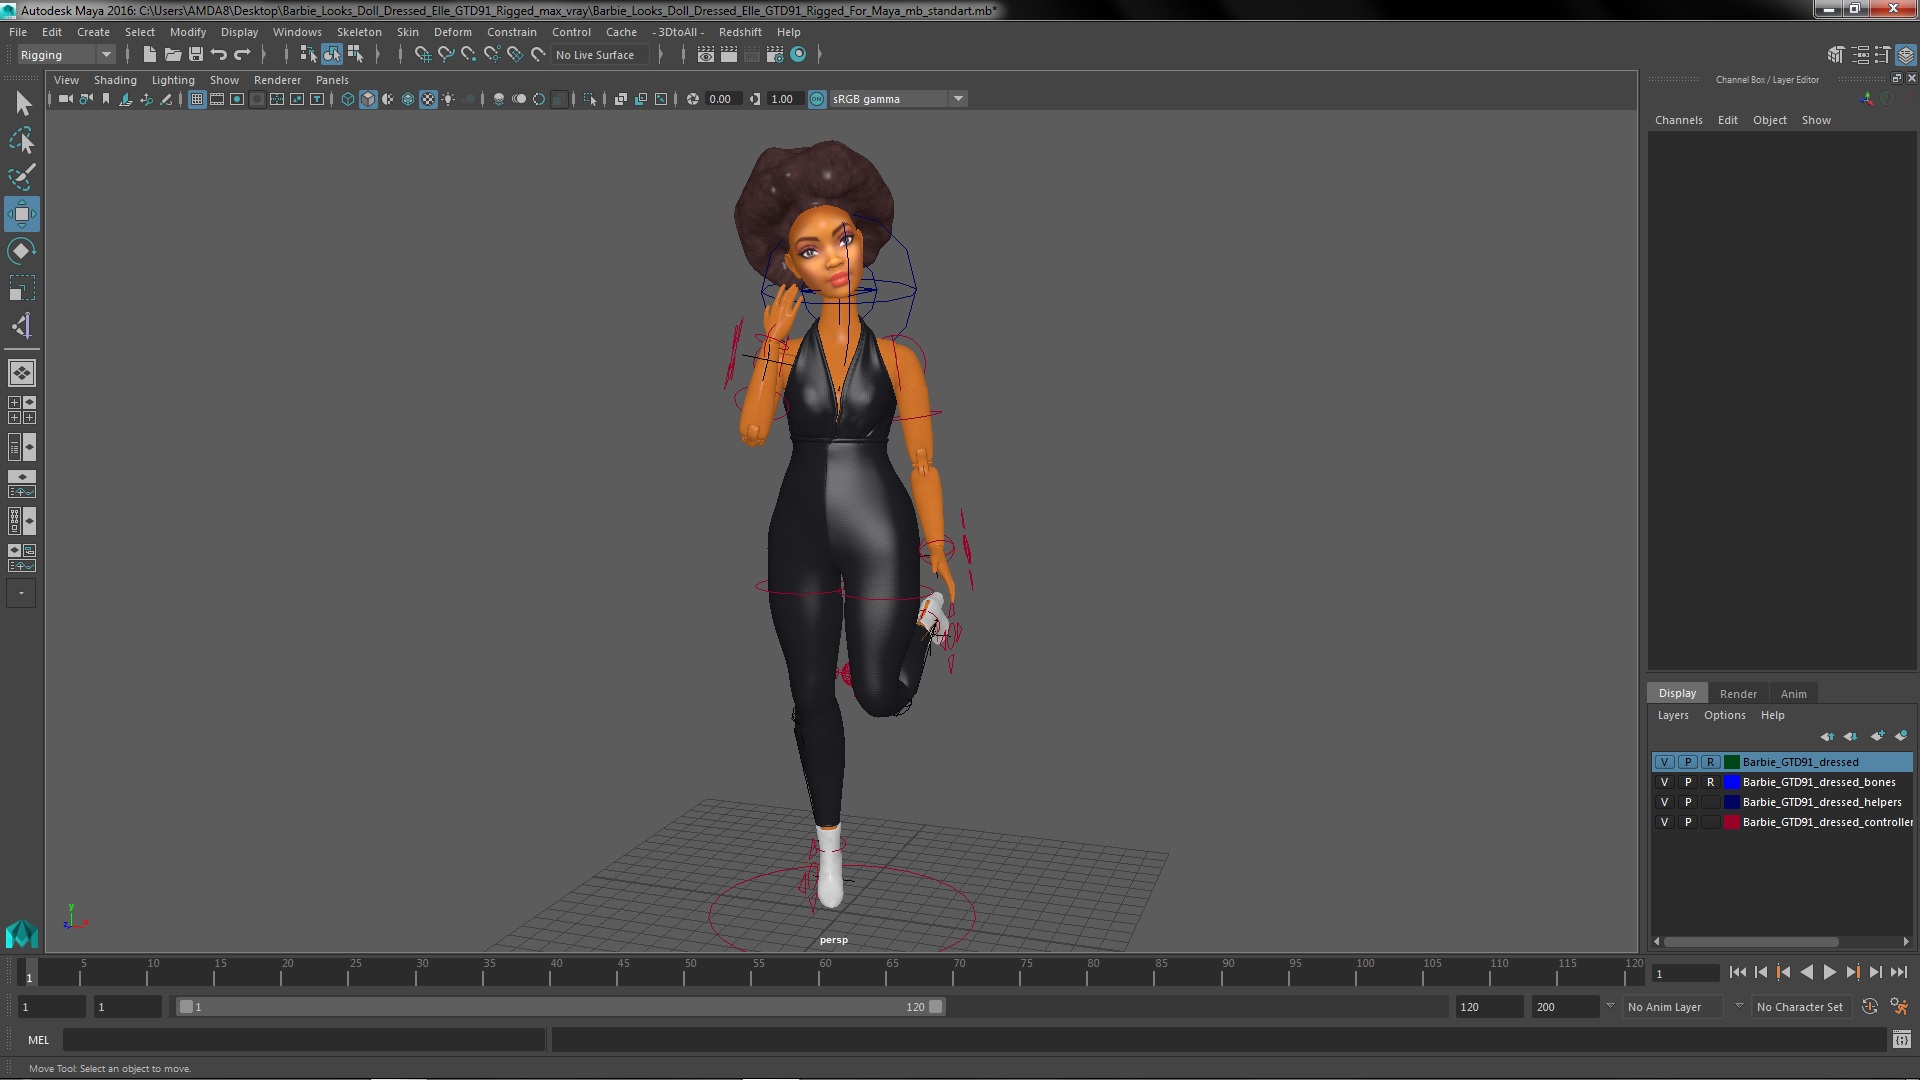Click the Layer Editor horizontal scrollbar
Image resolution: width=1920 pixels, height=1080 pixels.
click(x=1750, y=942)
